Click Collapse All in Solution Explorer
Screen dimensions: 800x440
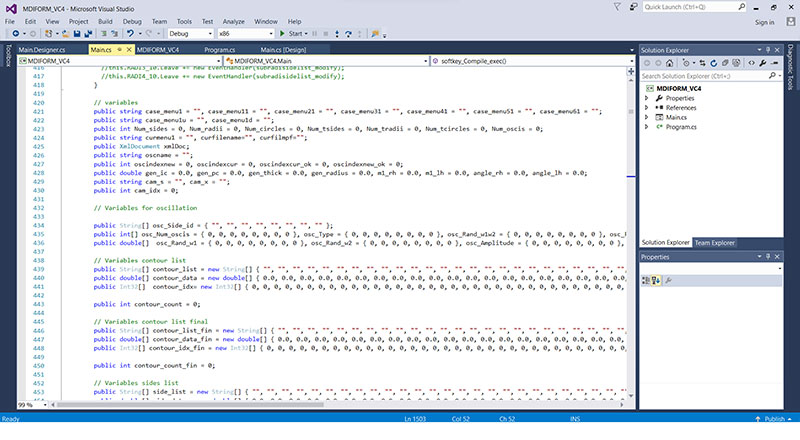724,63
